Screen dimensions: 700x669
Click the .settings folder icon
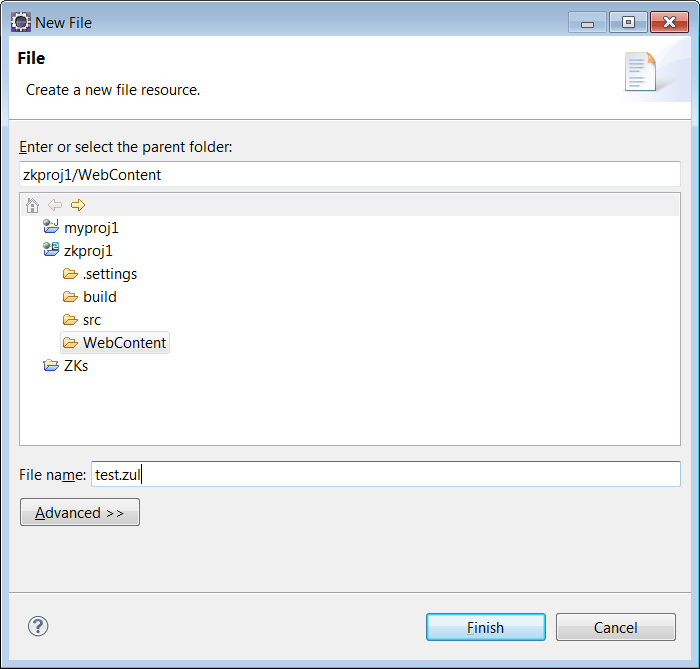pos(70,274)
